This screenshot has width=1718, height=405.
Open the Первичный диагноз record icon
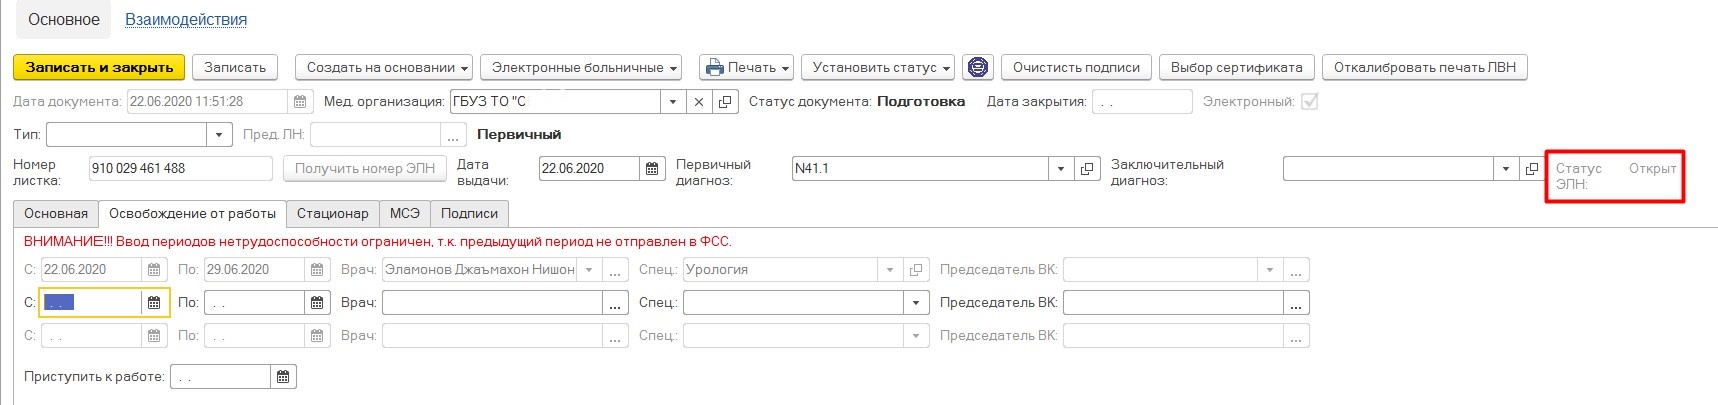1088,169
